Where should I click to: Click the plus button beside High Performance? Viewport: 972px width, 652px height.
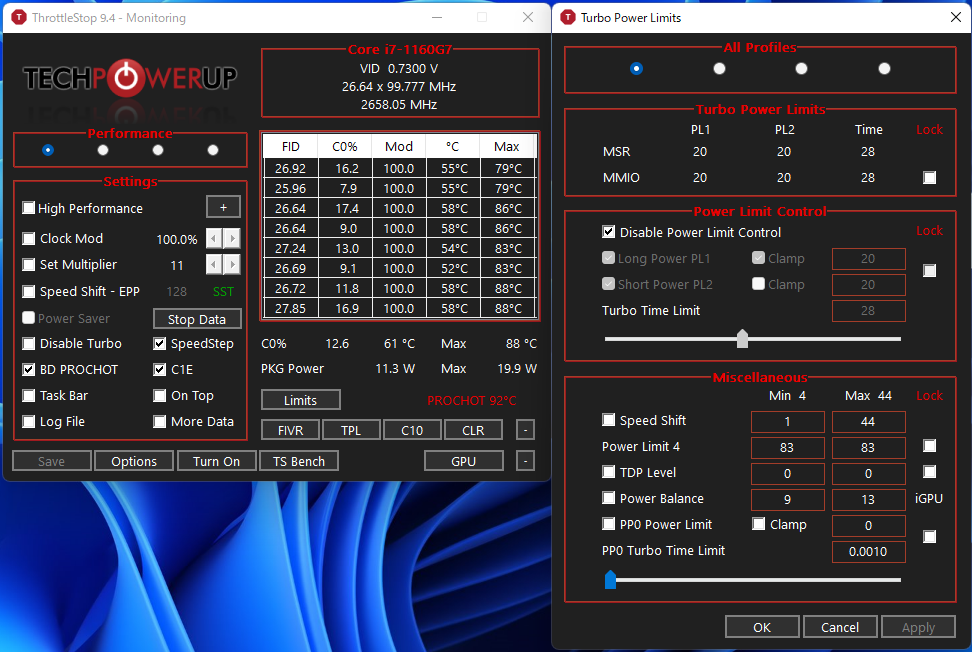pyautogui.click(x=223, y=208)
